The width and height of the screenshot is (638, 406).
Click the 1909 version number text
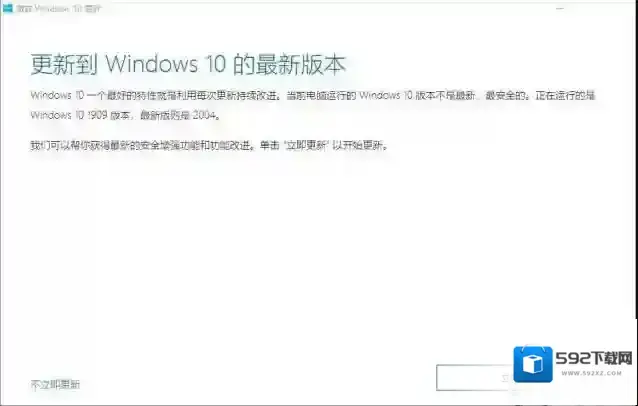coord(97,116)
